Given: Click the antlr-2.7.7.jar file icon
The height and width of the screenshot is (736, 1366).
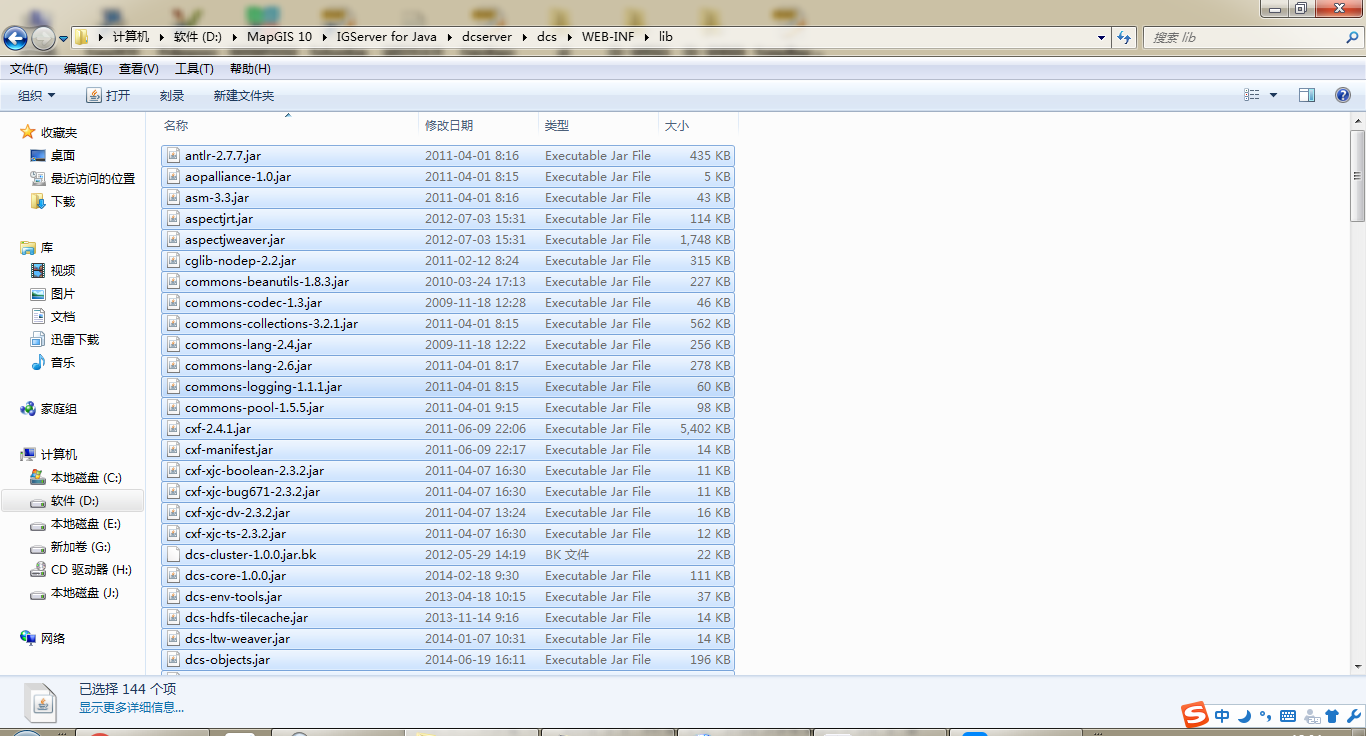Looking at the screenshot, I should click(173, 155).
